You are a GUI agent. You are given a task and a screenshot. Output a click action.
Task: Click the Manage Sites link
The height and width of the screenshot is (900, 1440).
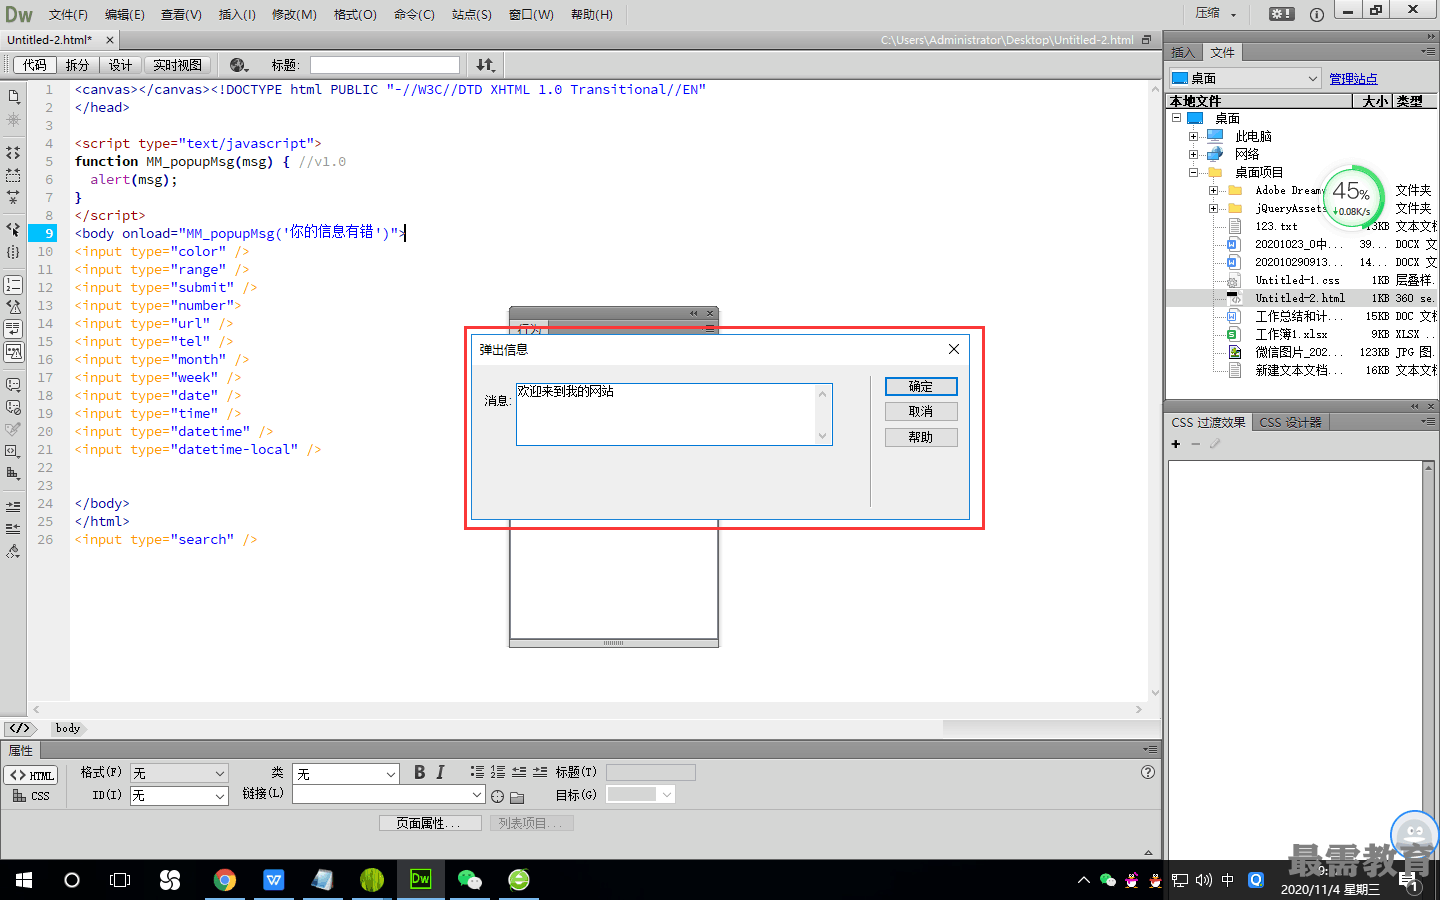(1353, 78)
